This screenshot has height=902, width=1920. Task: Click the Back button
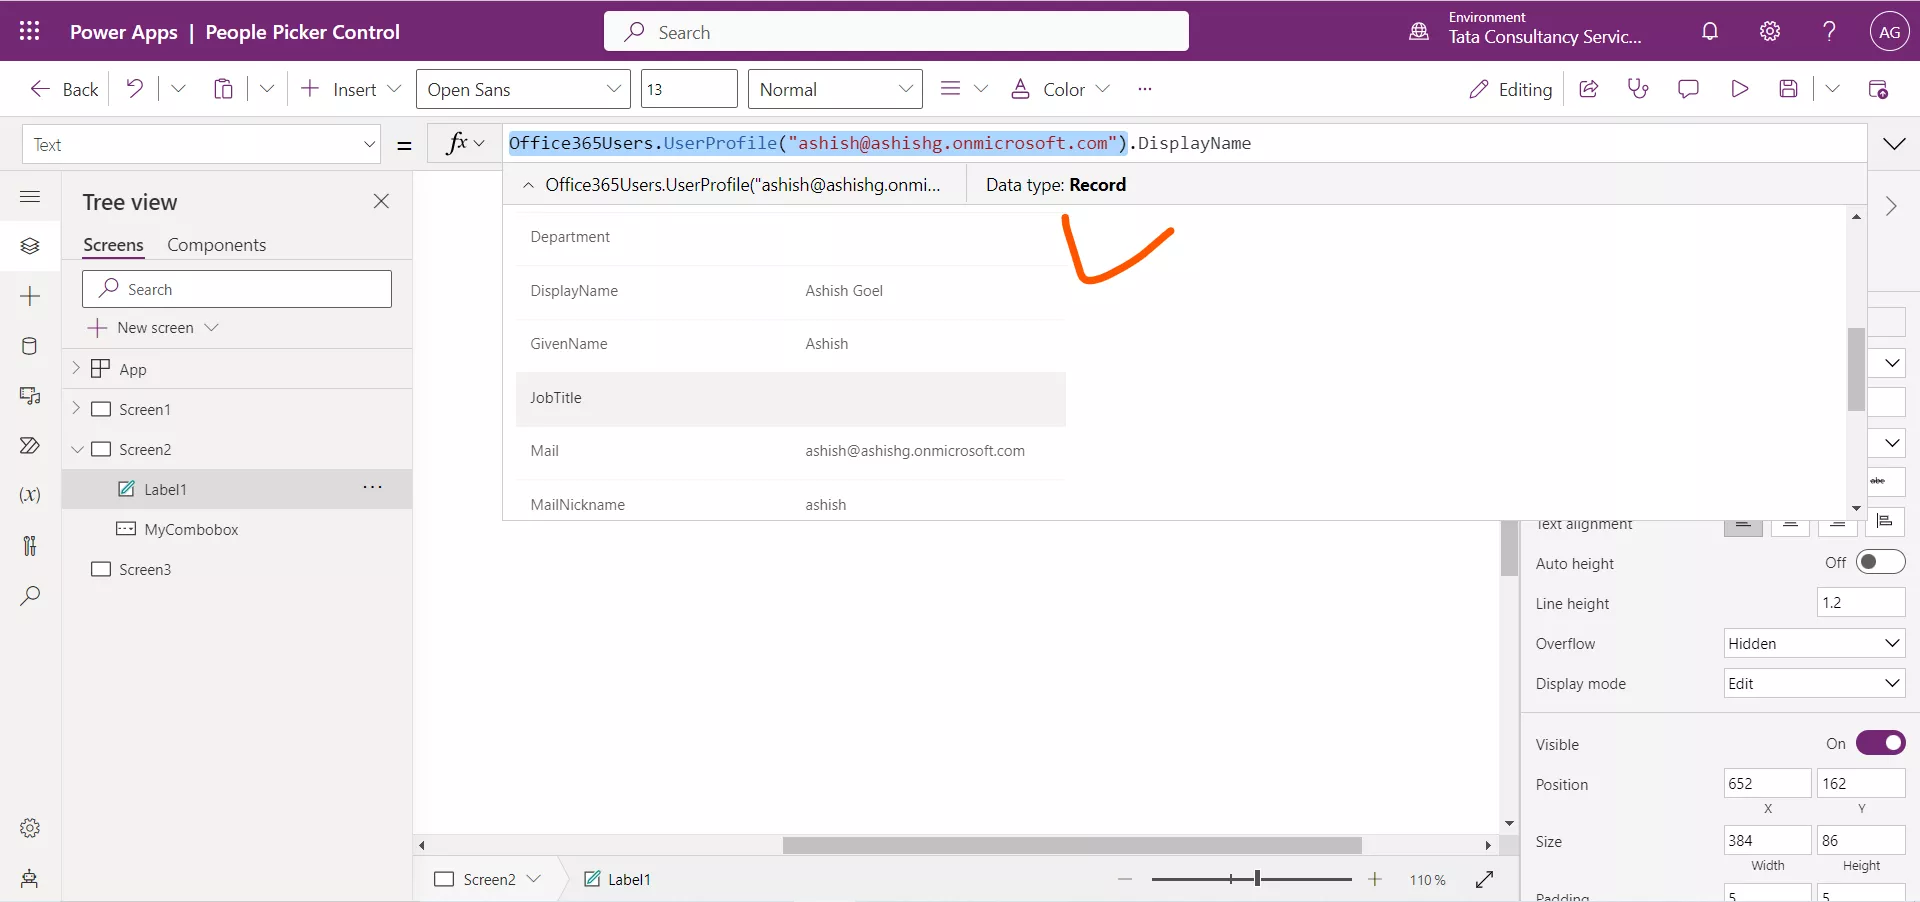pyautogui.click(x=63, y=88)
